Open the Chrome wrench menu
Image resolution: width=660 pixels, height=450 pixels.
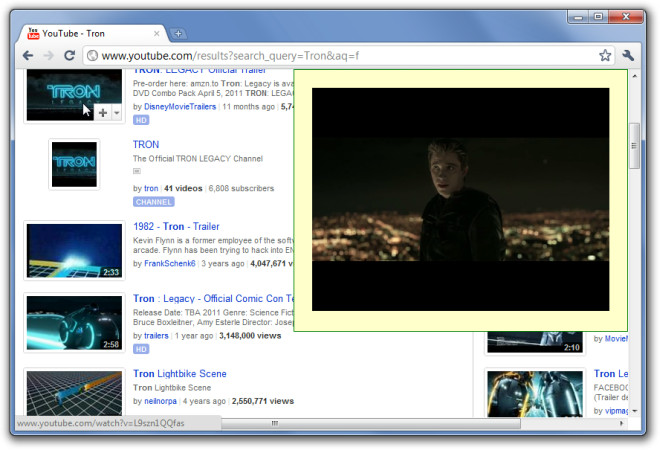(x=628, y=55)
